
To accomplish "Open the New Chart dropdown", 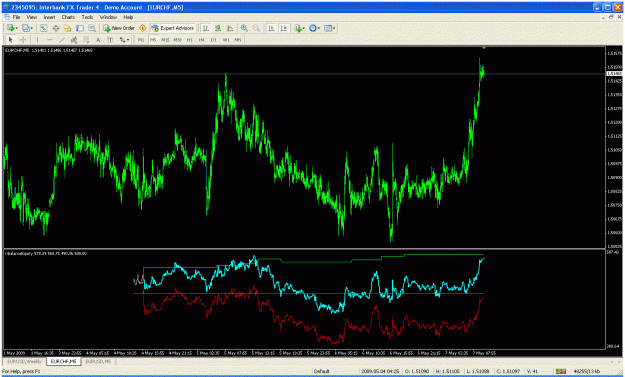I will pyautogui.click(x=12, y=28).
